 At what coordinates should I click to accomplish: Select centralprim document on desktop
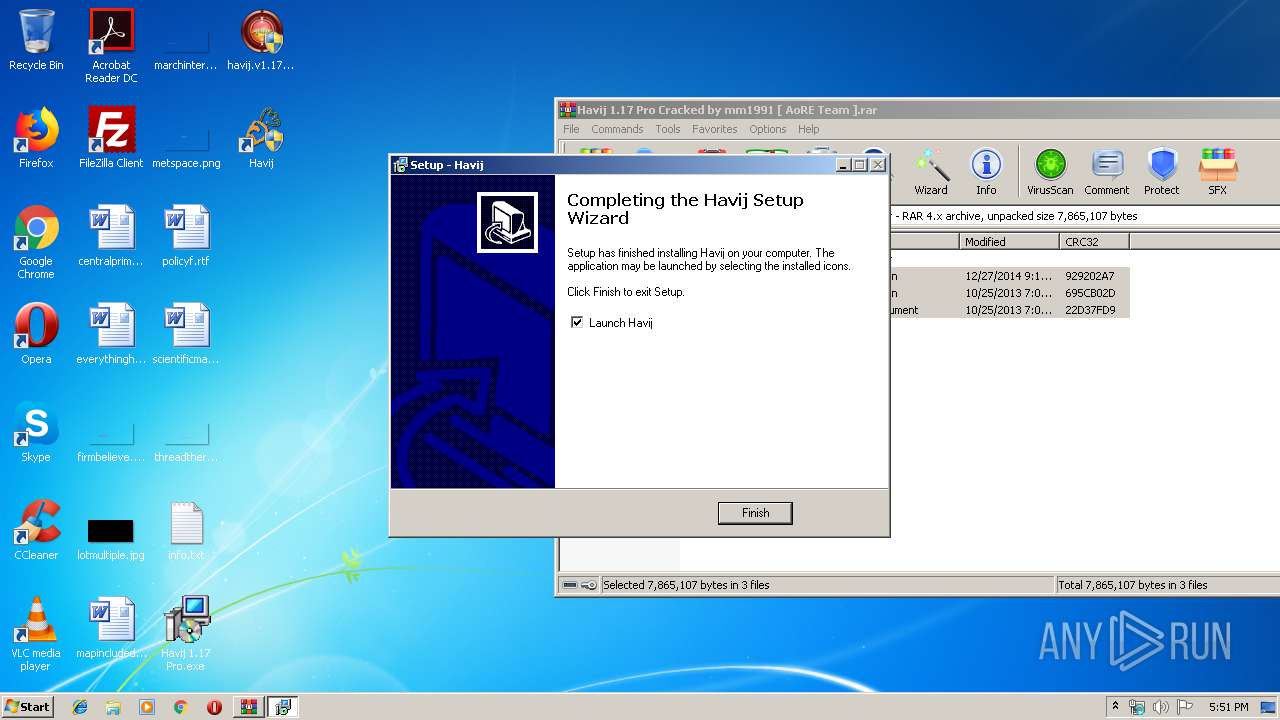point(111,236)
